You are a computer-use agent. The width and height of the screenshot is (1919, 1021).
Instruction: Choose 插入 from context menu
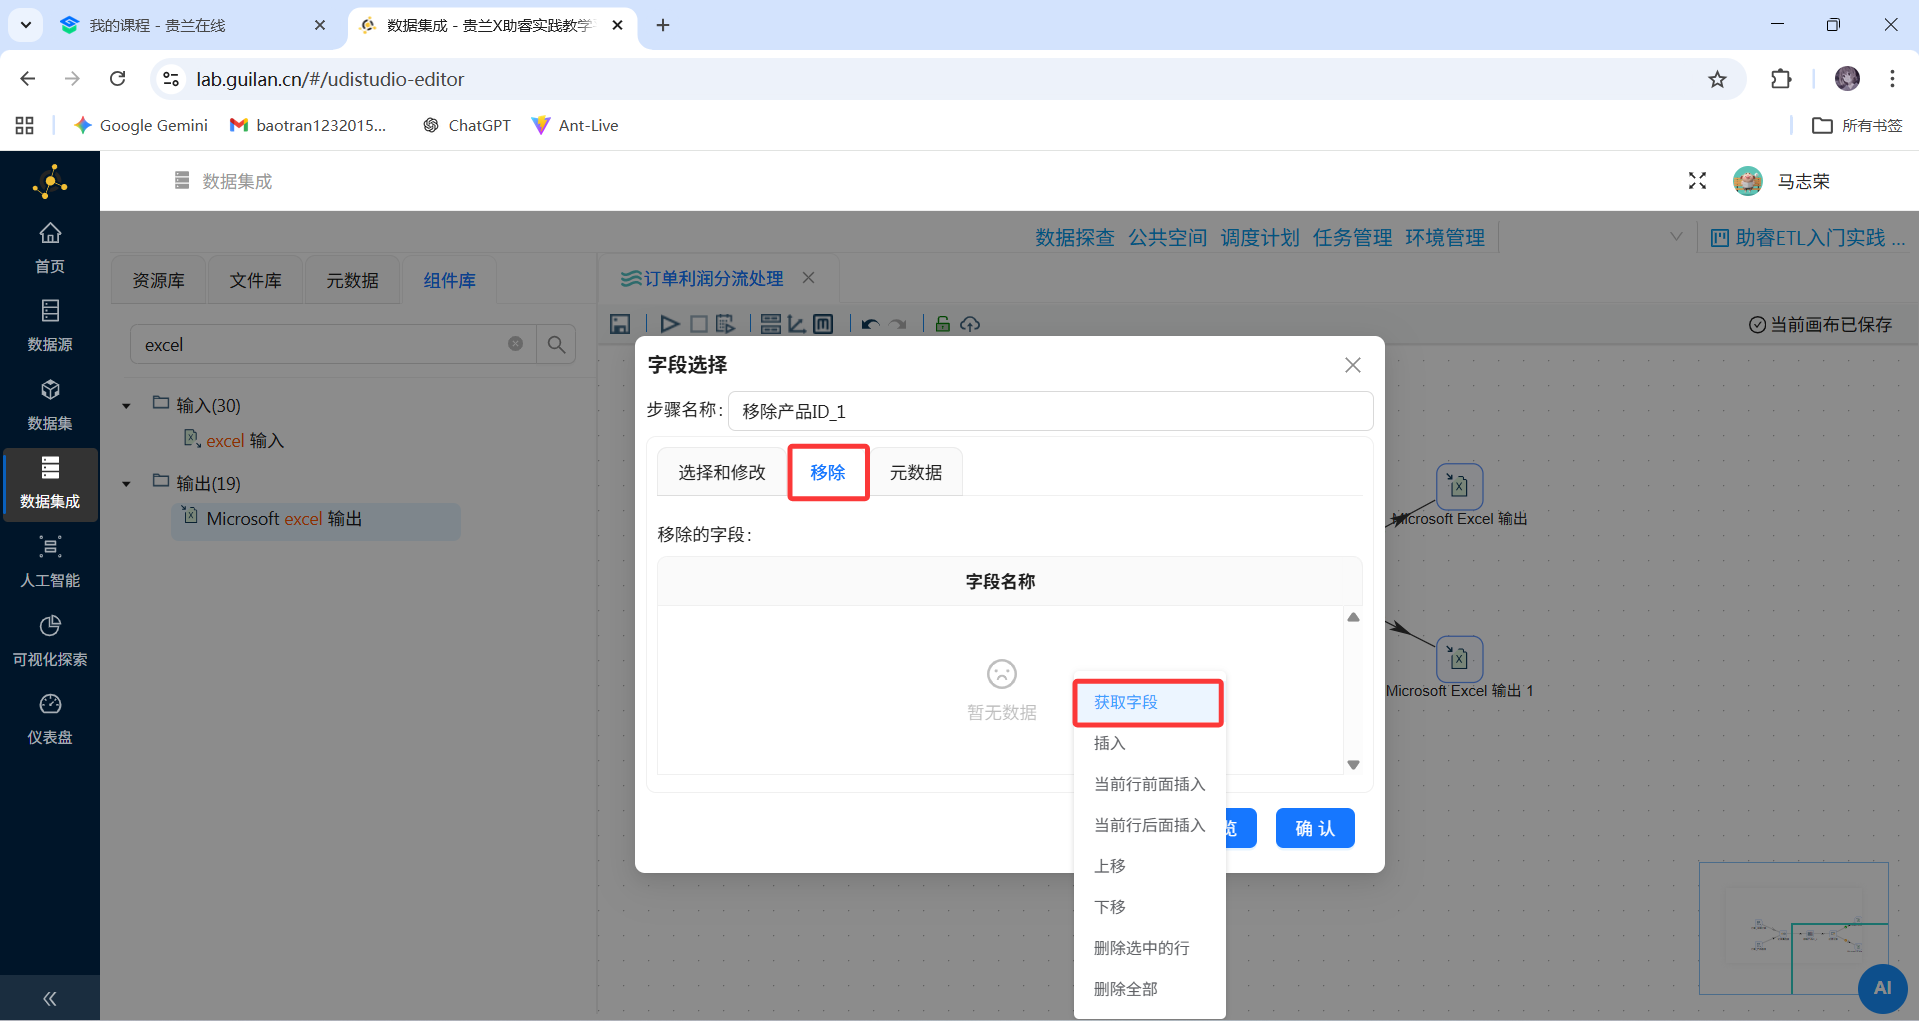1149,743
